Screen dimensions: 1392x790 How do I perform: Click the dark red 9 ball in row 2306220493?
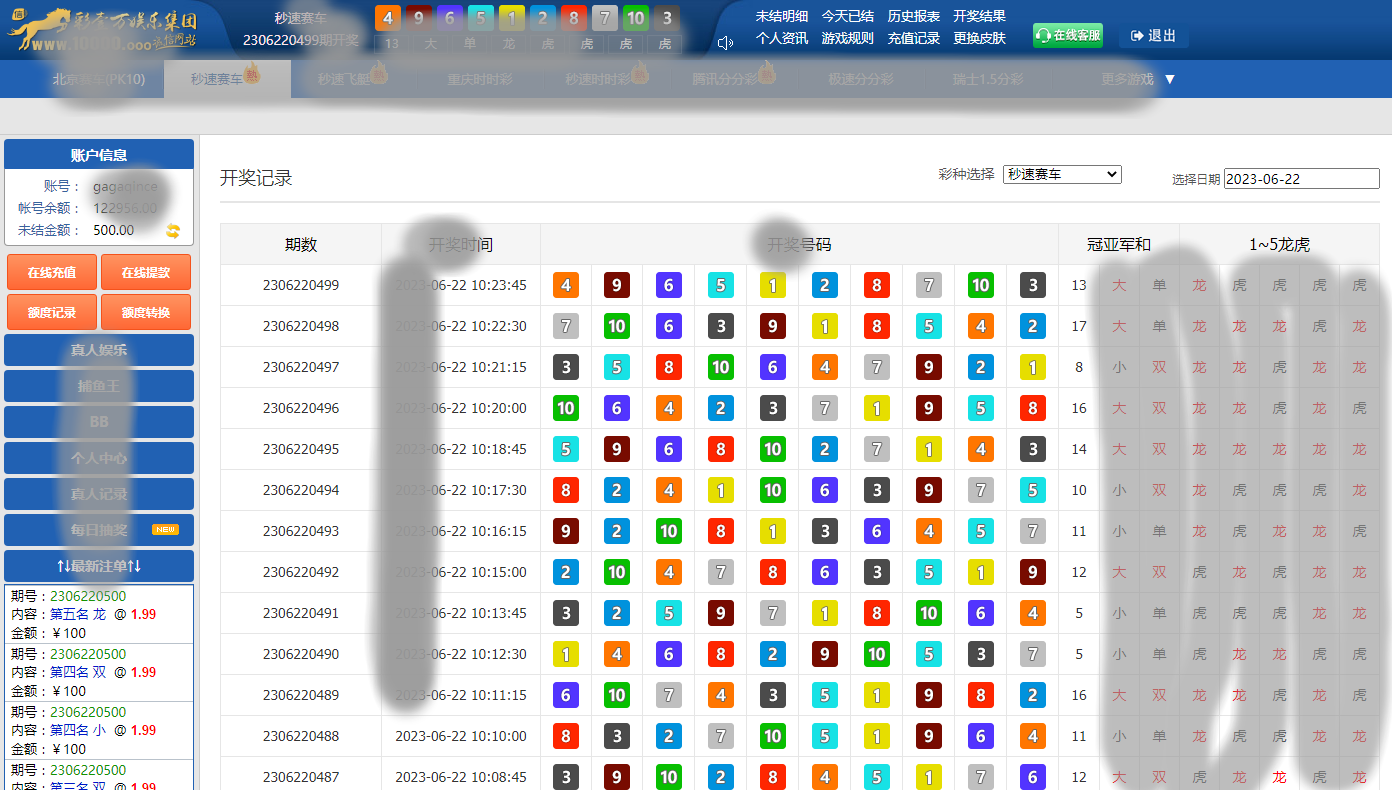pyautogui.click(x=566, y=531)
